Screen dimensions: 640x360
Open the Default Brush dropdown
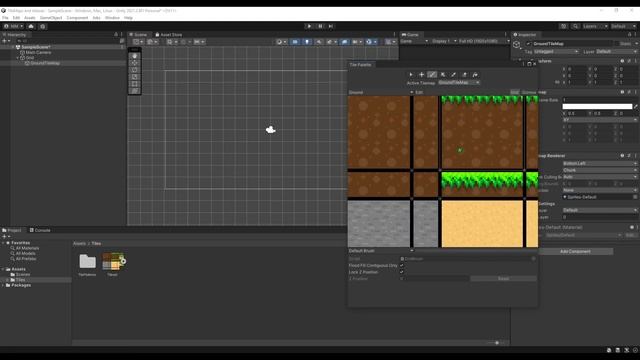[381, 251]
